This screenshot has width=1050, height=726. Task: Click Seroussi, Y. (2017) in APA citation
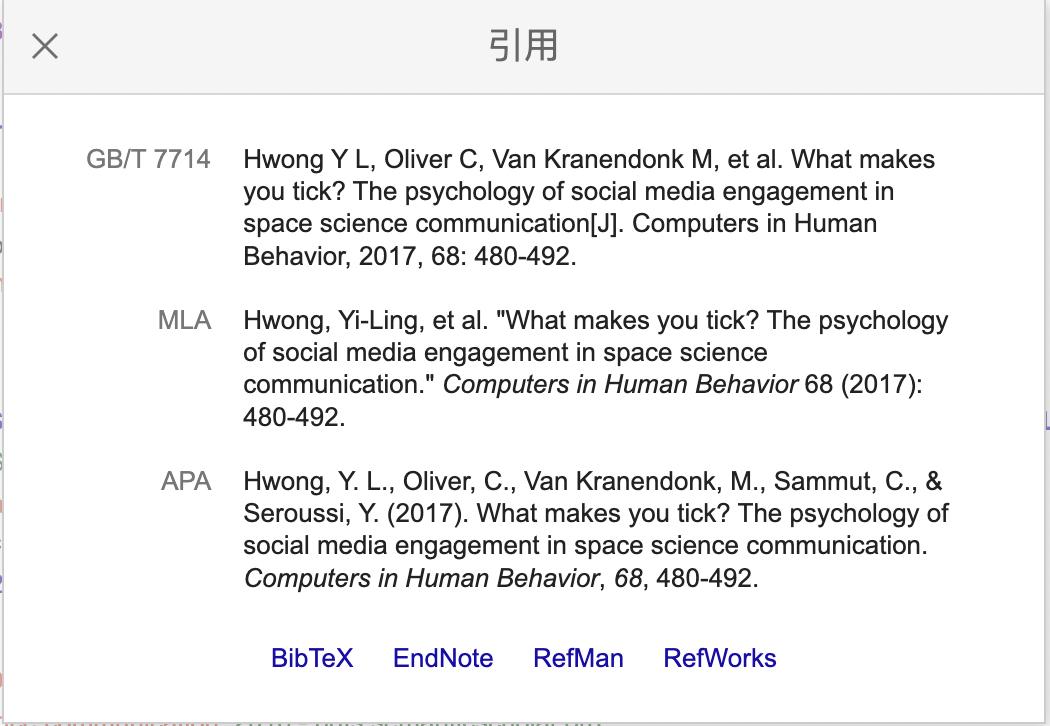(356, 513)
